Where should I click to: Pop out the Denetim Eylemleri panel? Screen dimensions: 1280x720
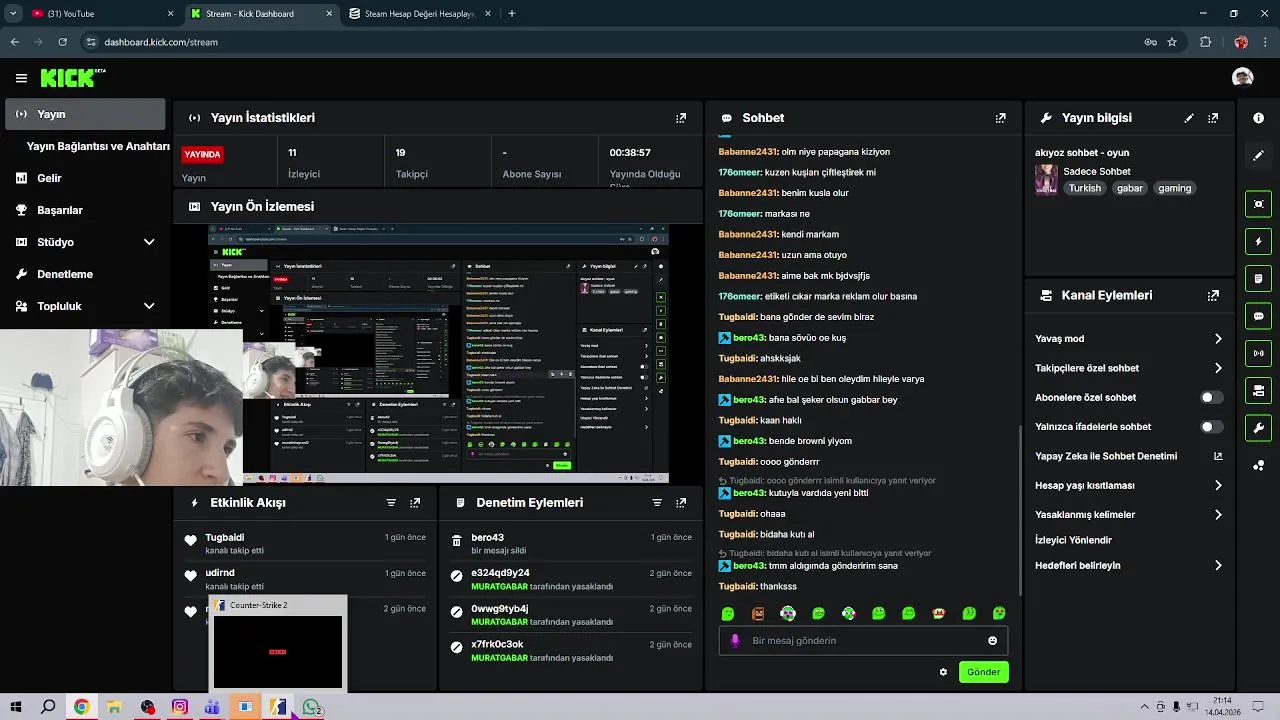[x=681, y=503]
